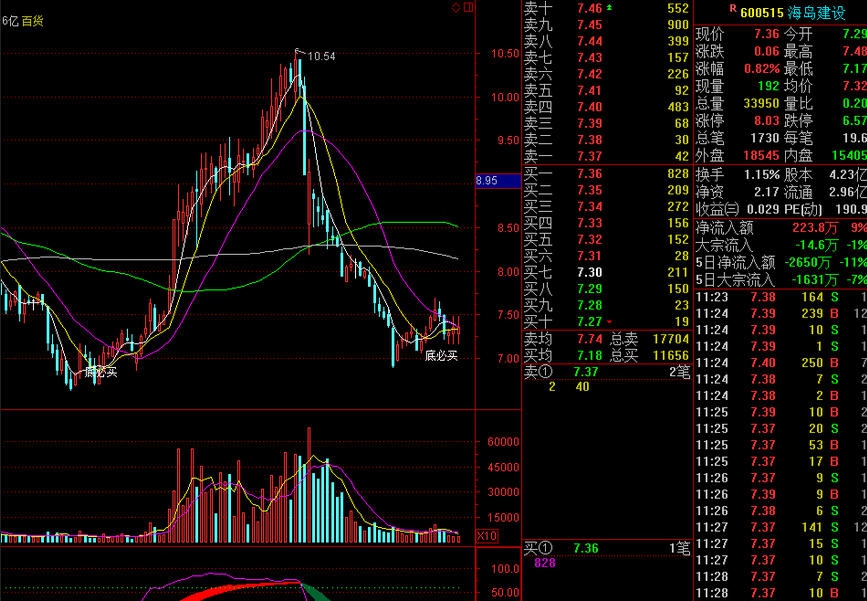Click the 买① circled level indicator
Image resolution: width=867 pixels, height=601 pixels.
point(538,548)
